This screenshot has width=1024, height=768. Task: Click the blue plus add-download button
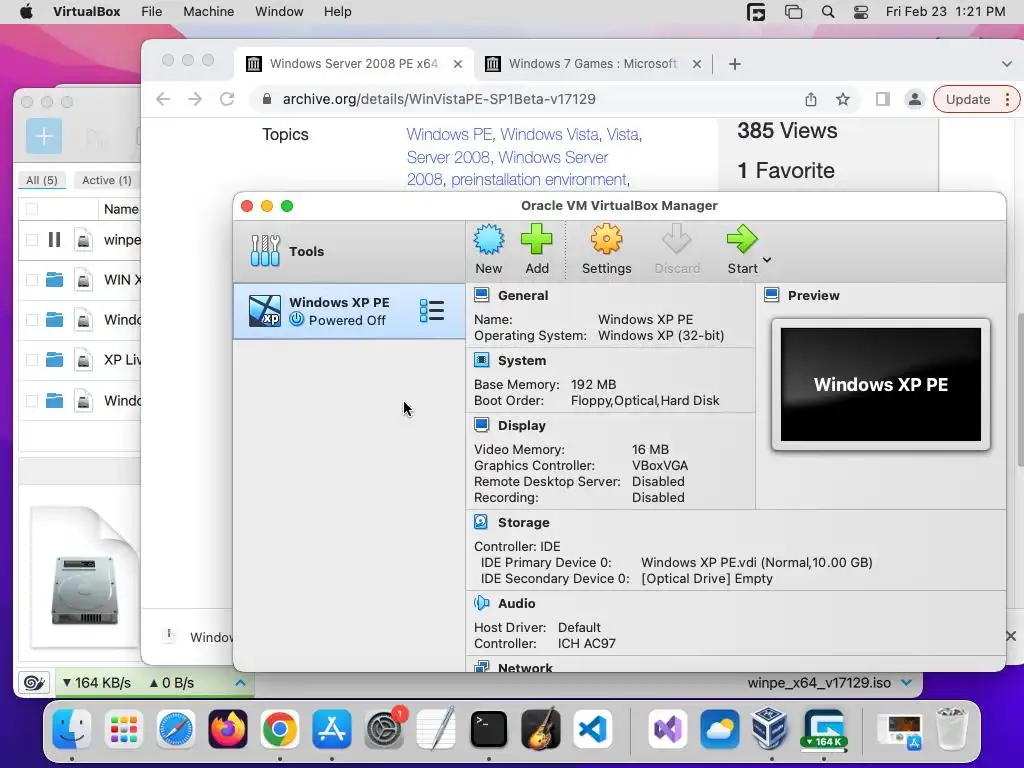tap(44, 136)
